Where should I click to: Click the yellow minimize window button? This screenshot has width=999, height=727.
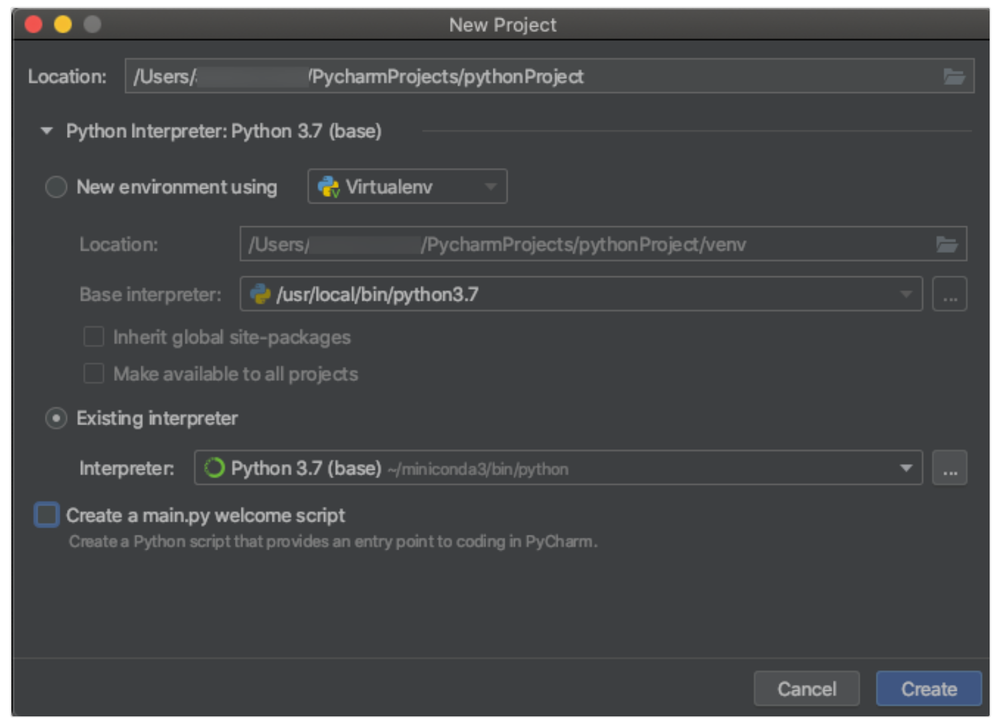(x=63, y=24)
